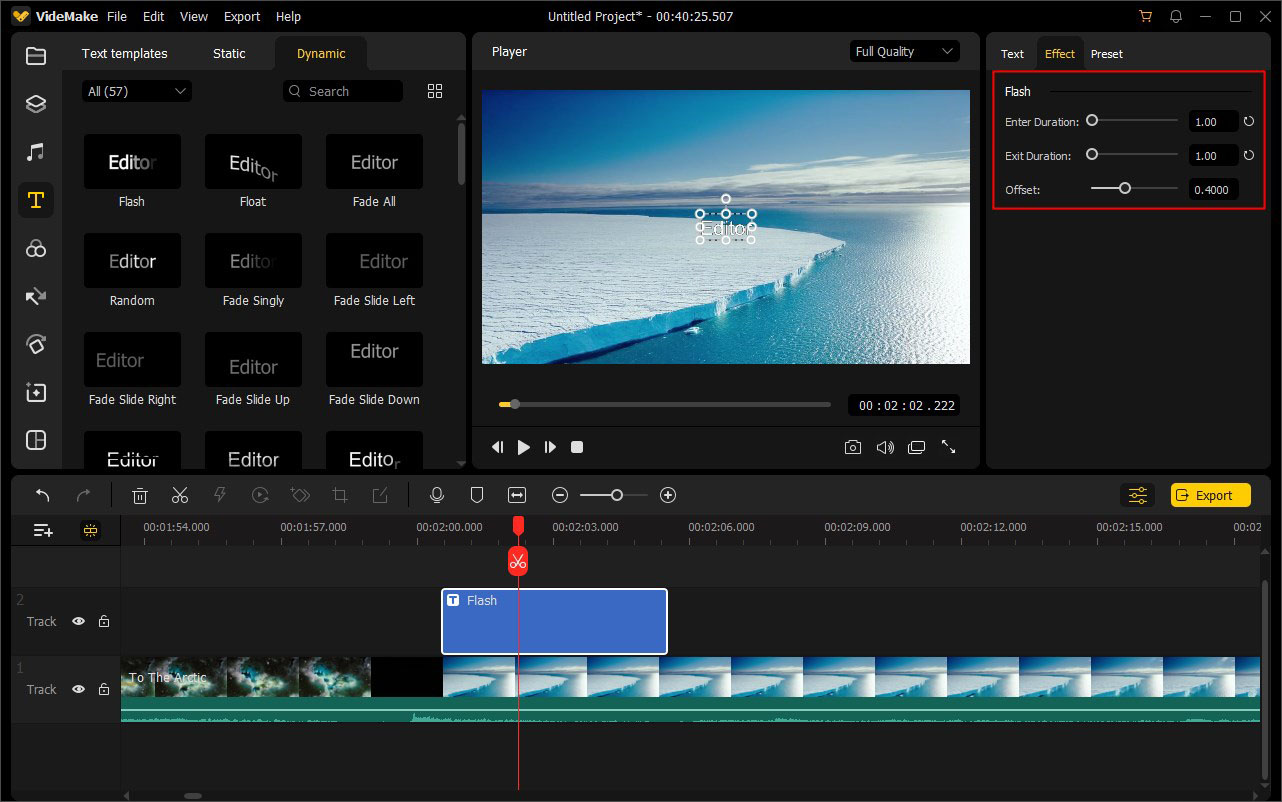Click the Offset slider handle
The height and width of the screenshot is (802, 1282).
click(x=1125, y=188)
